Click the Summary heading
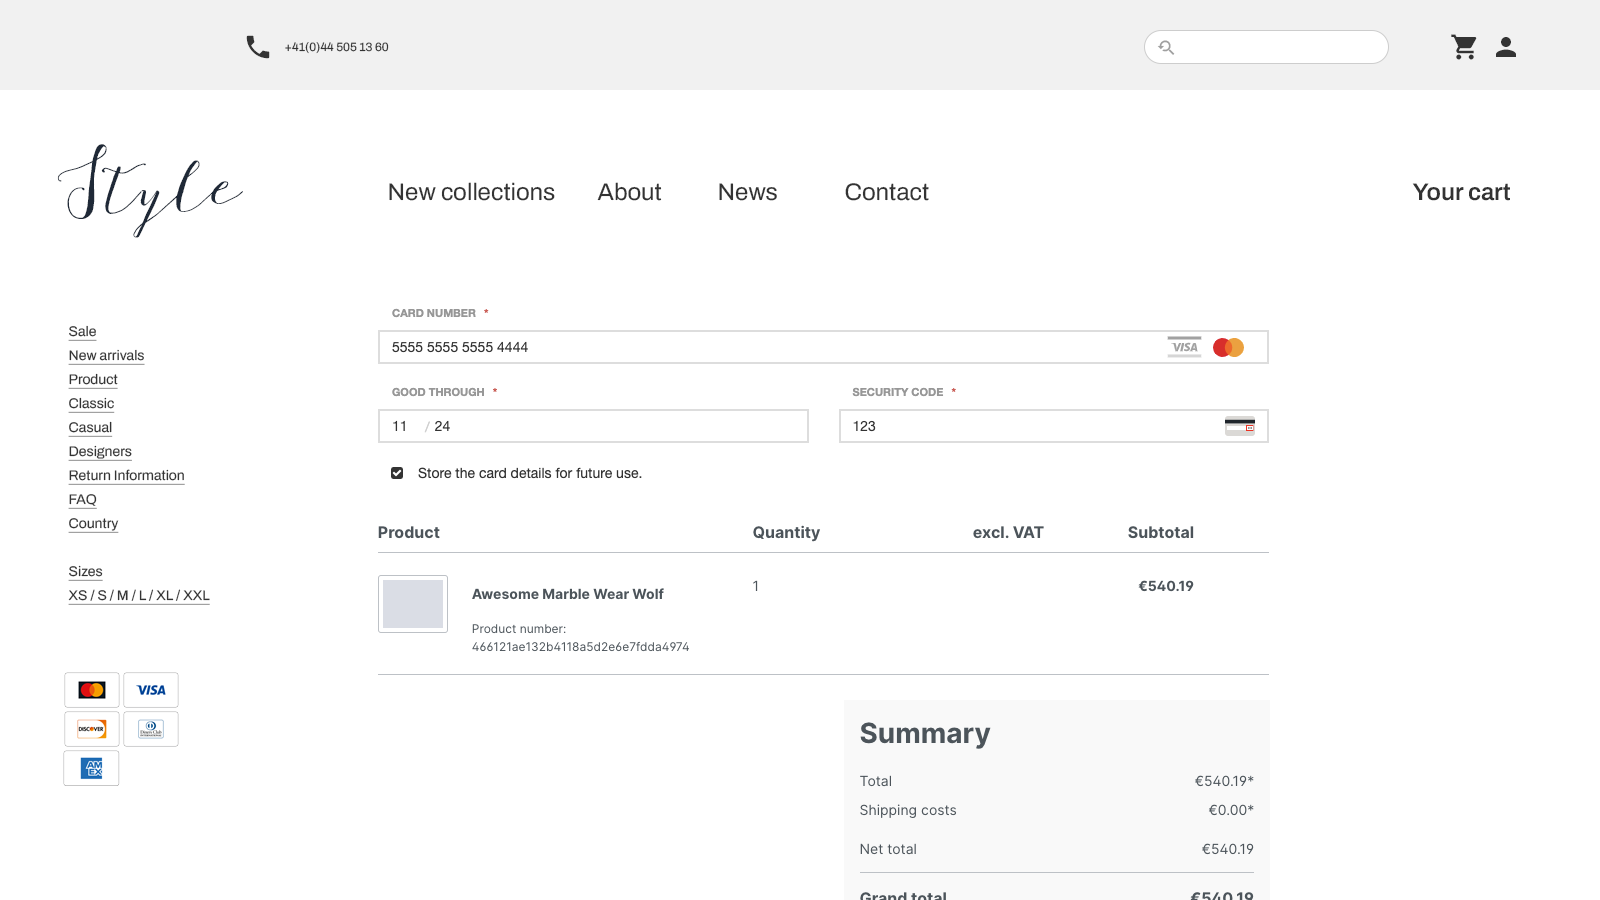 point(925,734)
